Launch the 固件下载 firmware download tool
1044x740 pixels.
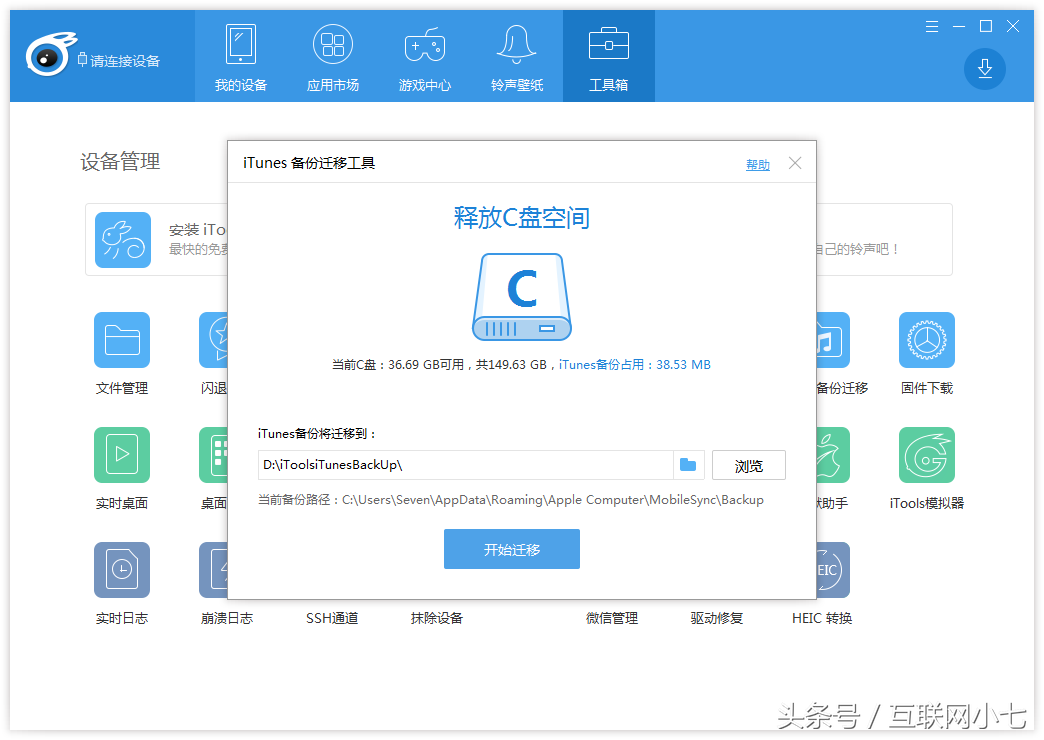pos(926,340)
